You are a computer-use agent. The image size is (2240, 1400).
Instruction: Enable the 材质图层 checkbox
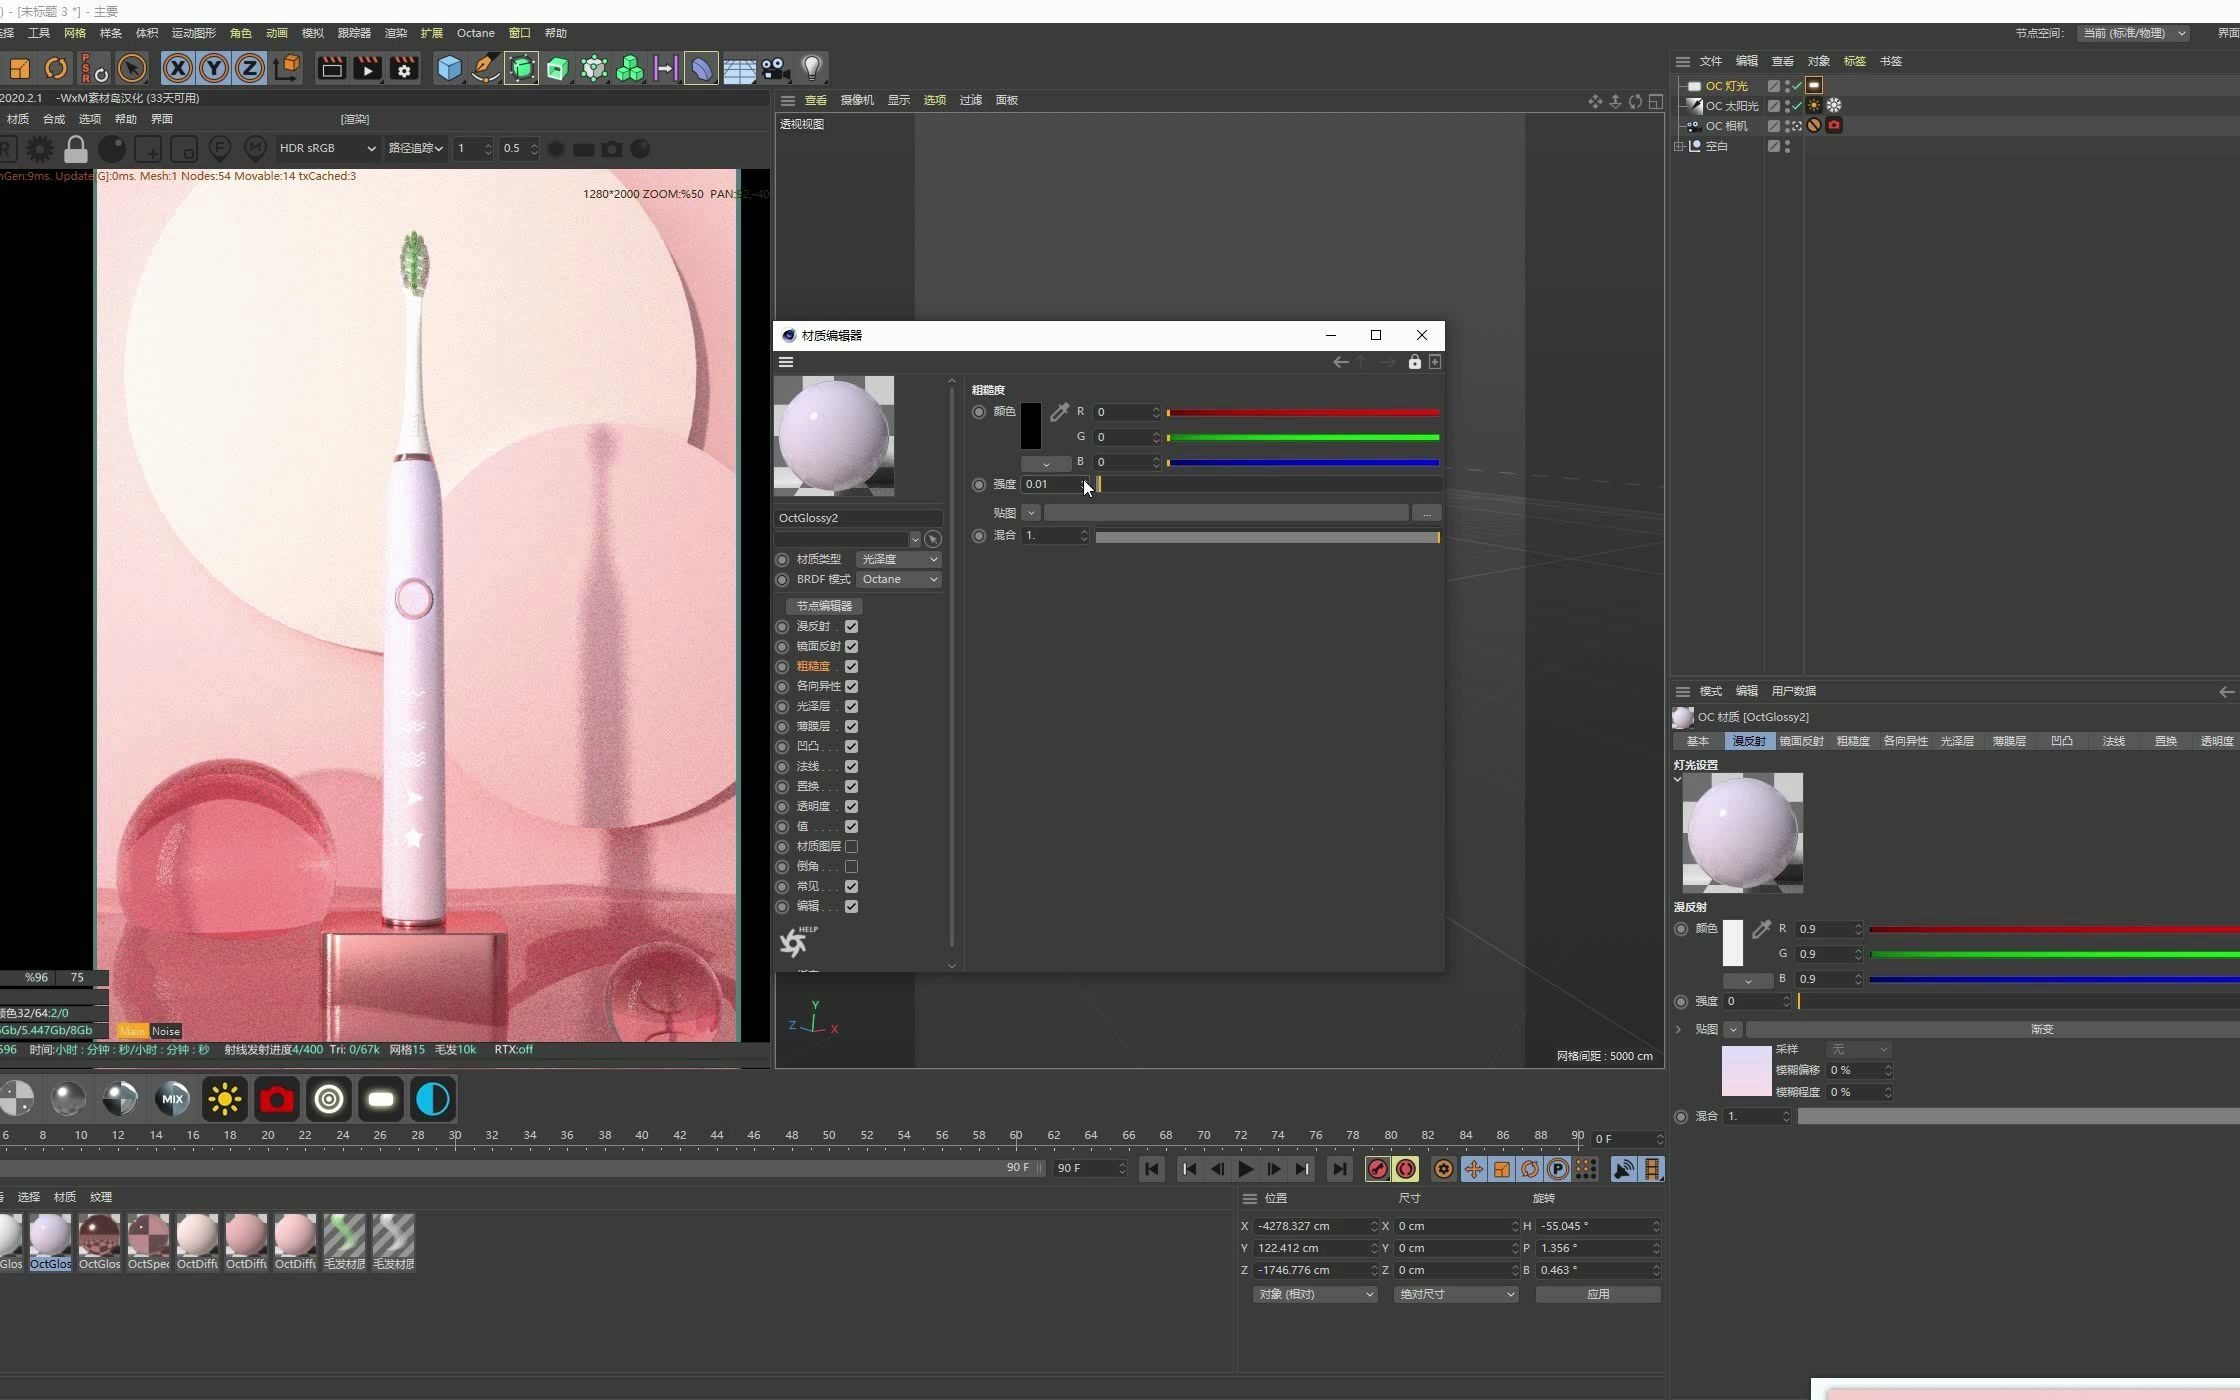click(851, 846)
